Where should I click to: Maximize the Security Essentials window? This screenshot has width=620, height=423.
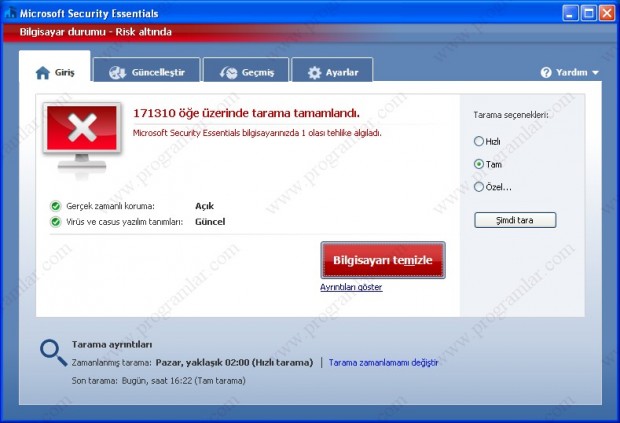[x=588, y=13]
